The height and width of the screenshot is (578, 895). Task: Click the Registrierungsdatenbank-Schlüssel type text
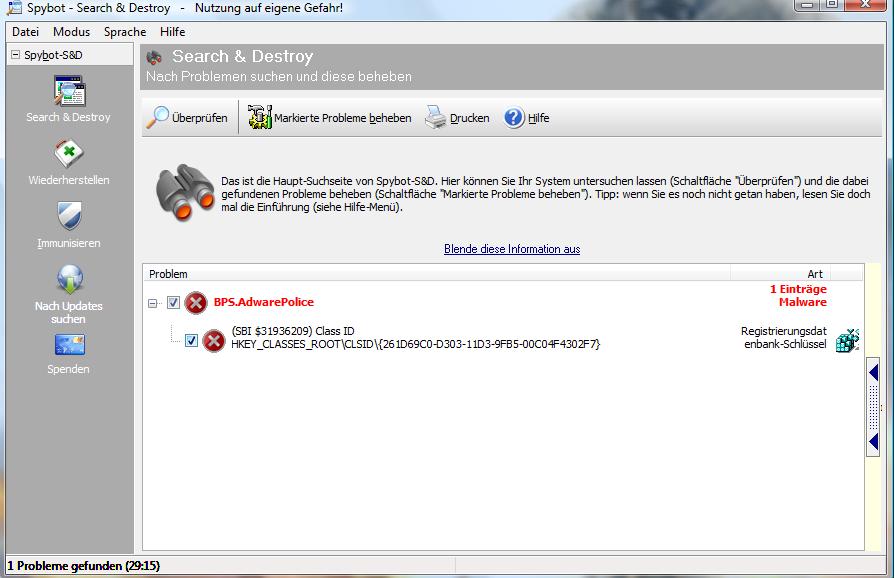(784, 337)
